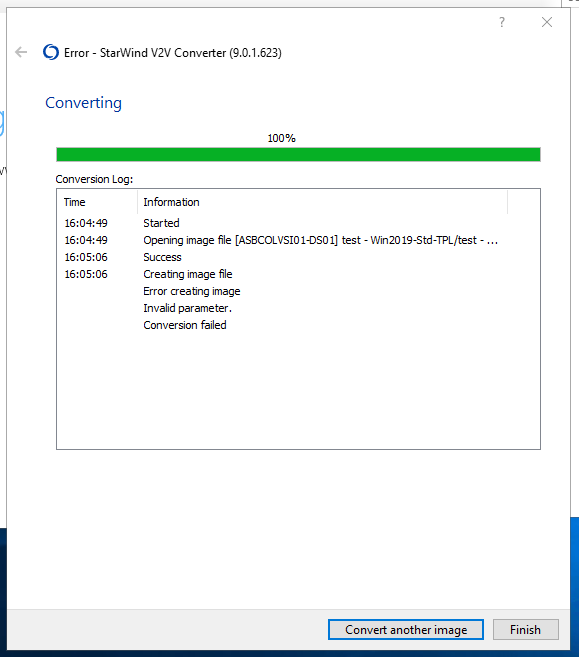Select the Conversion failed log entry
The image size is (579, 657).
(185, 325)
